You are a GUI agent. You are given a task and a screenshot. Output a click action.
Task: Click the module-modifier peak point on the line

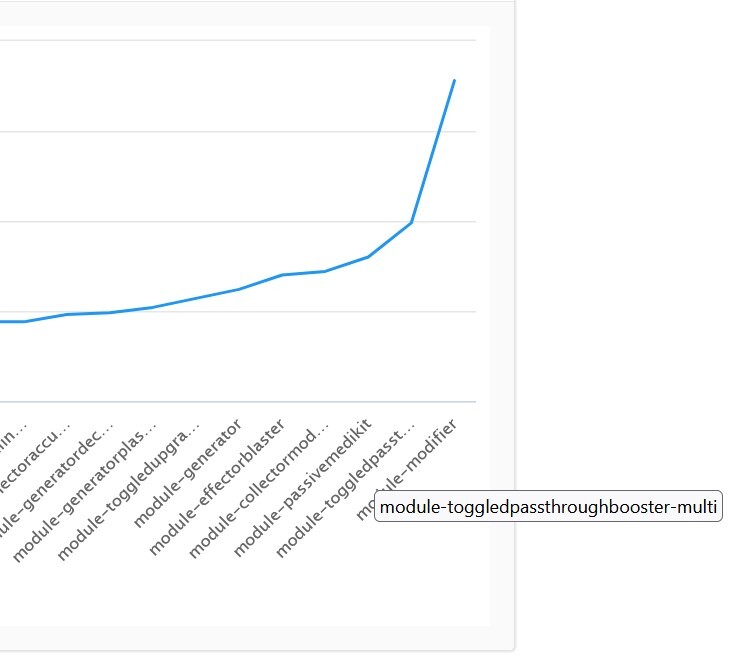click(x=454, y=80)
